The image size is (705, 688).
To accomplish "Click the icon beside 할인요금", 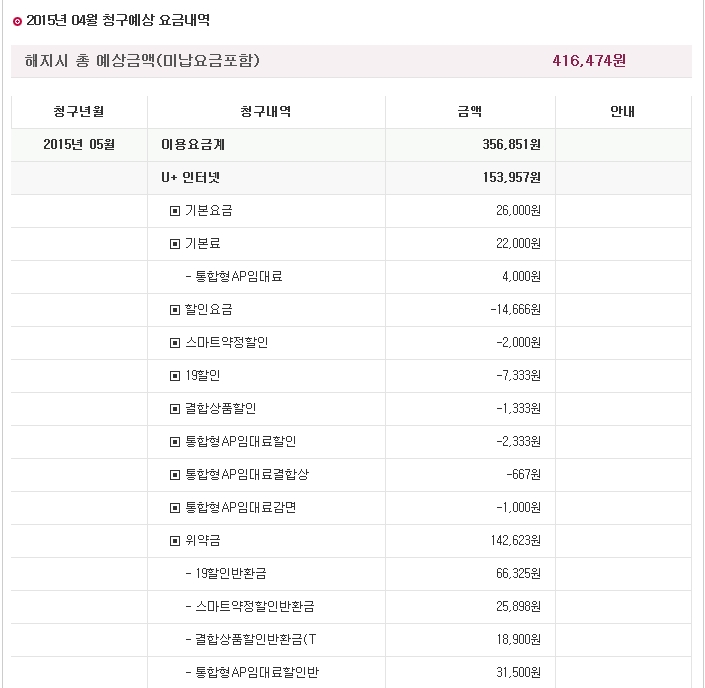I will coord(175,310).
